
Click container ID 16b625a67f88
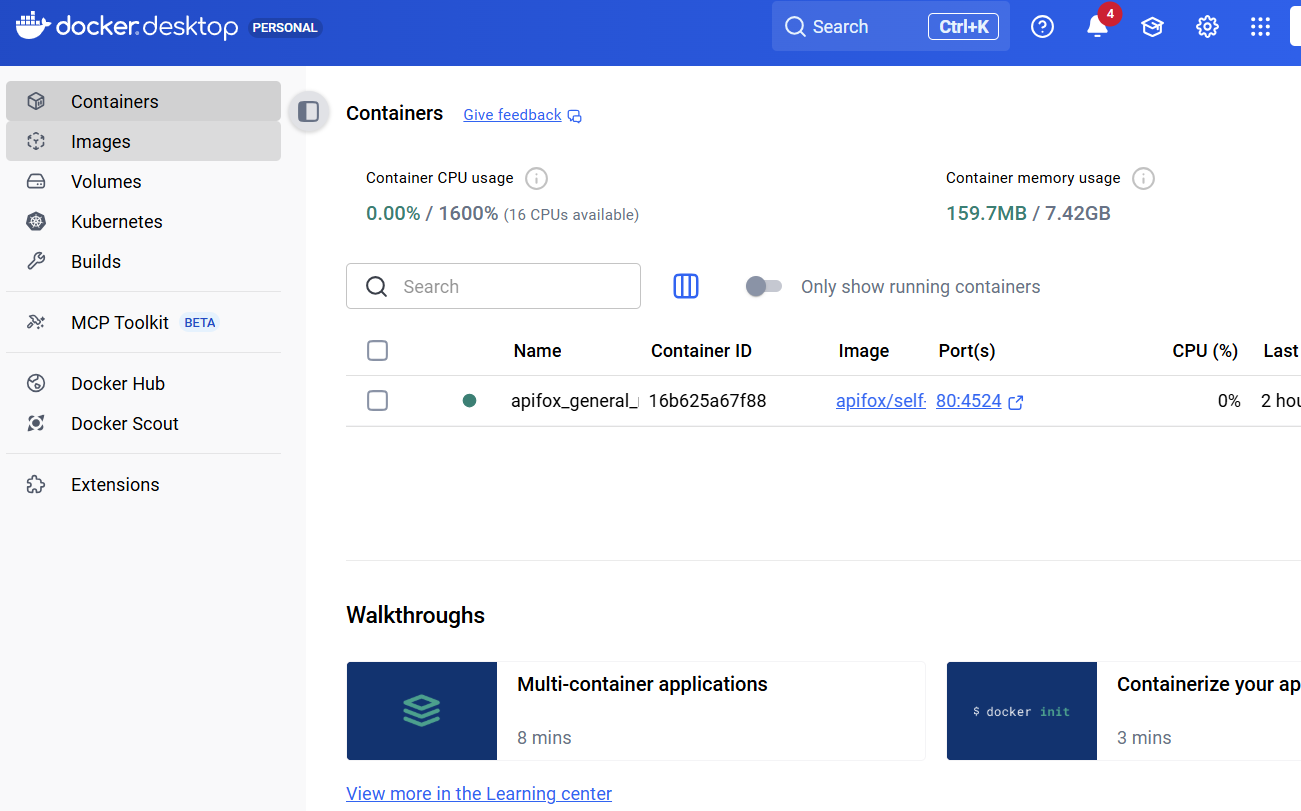(707, 401)
